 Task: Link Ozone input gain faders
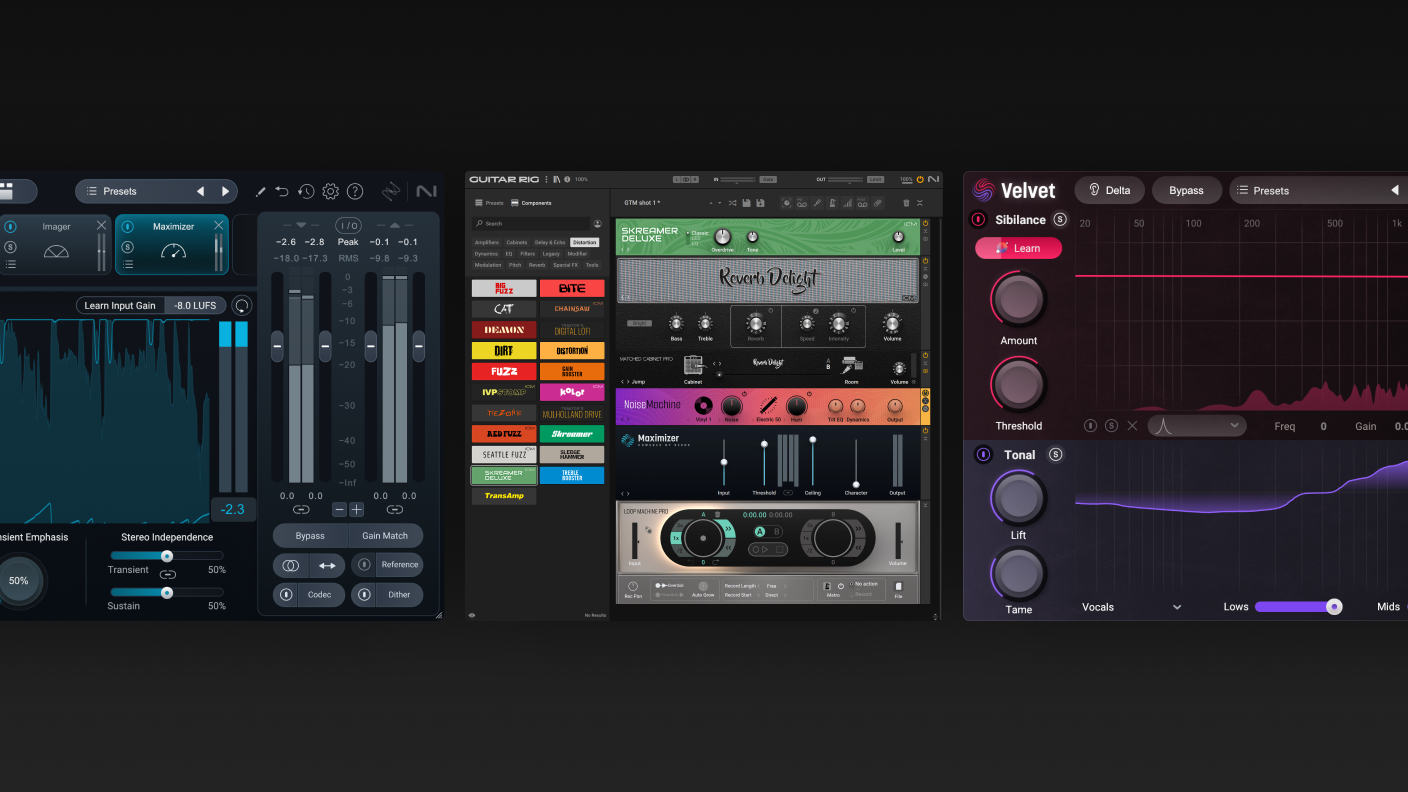click(x=301, y=510)
